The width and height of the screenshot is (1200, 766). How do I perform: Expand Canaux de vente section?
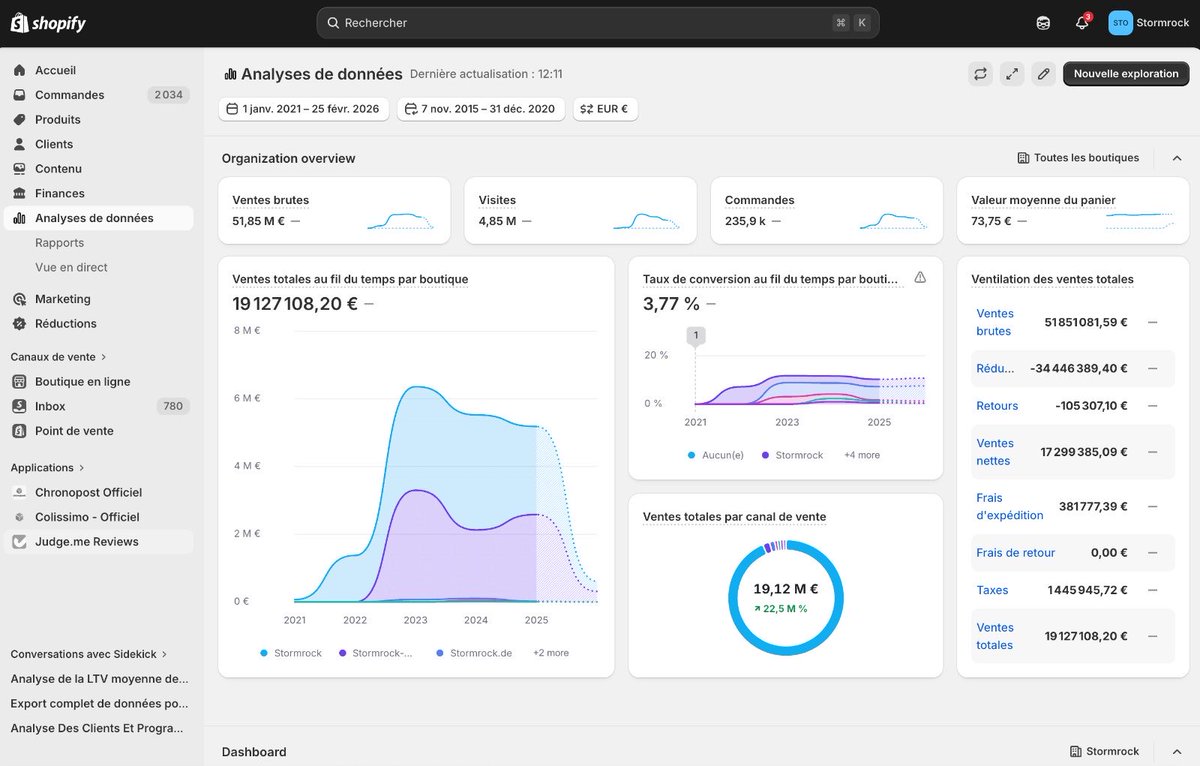pos(59,356)
